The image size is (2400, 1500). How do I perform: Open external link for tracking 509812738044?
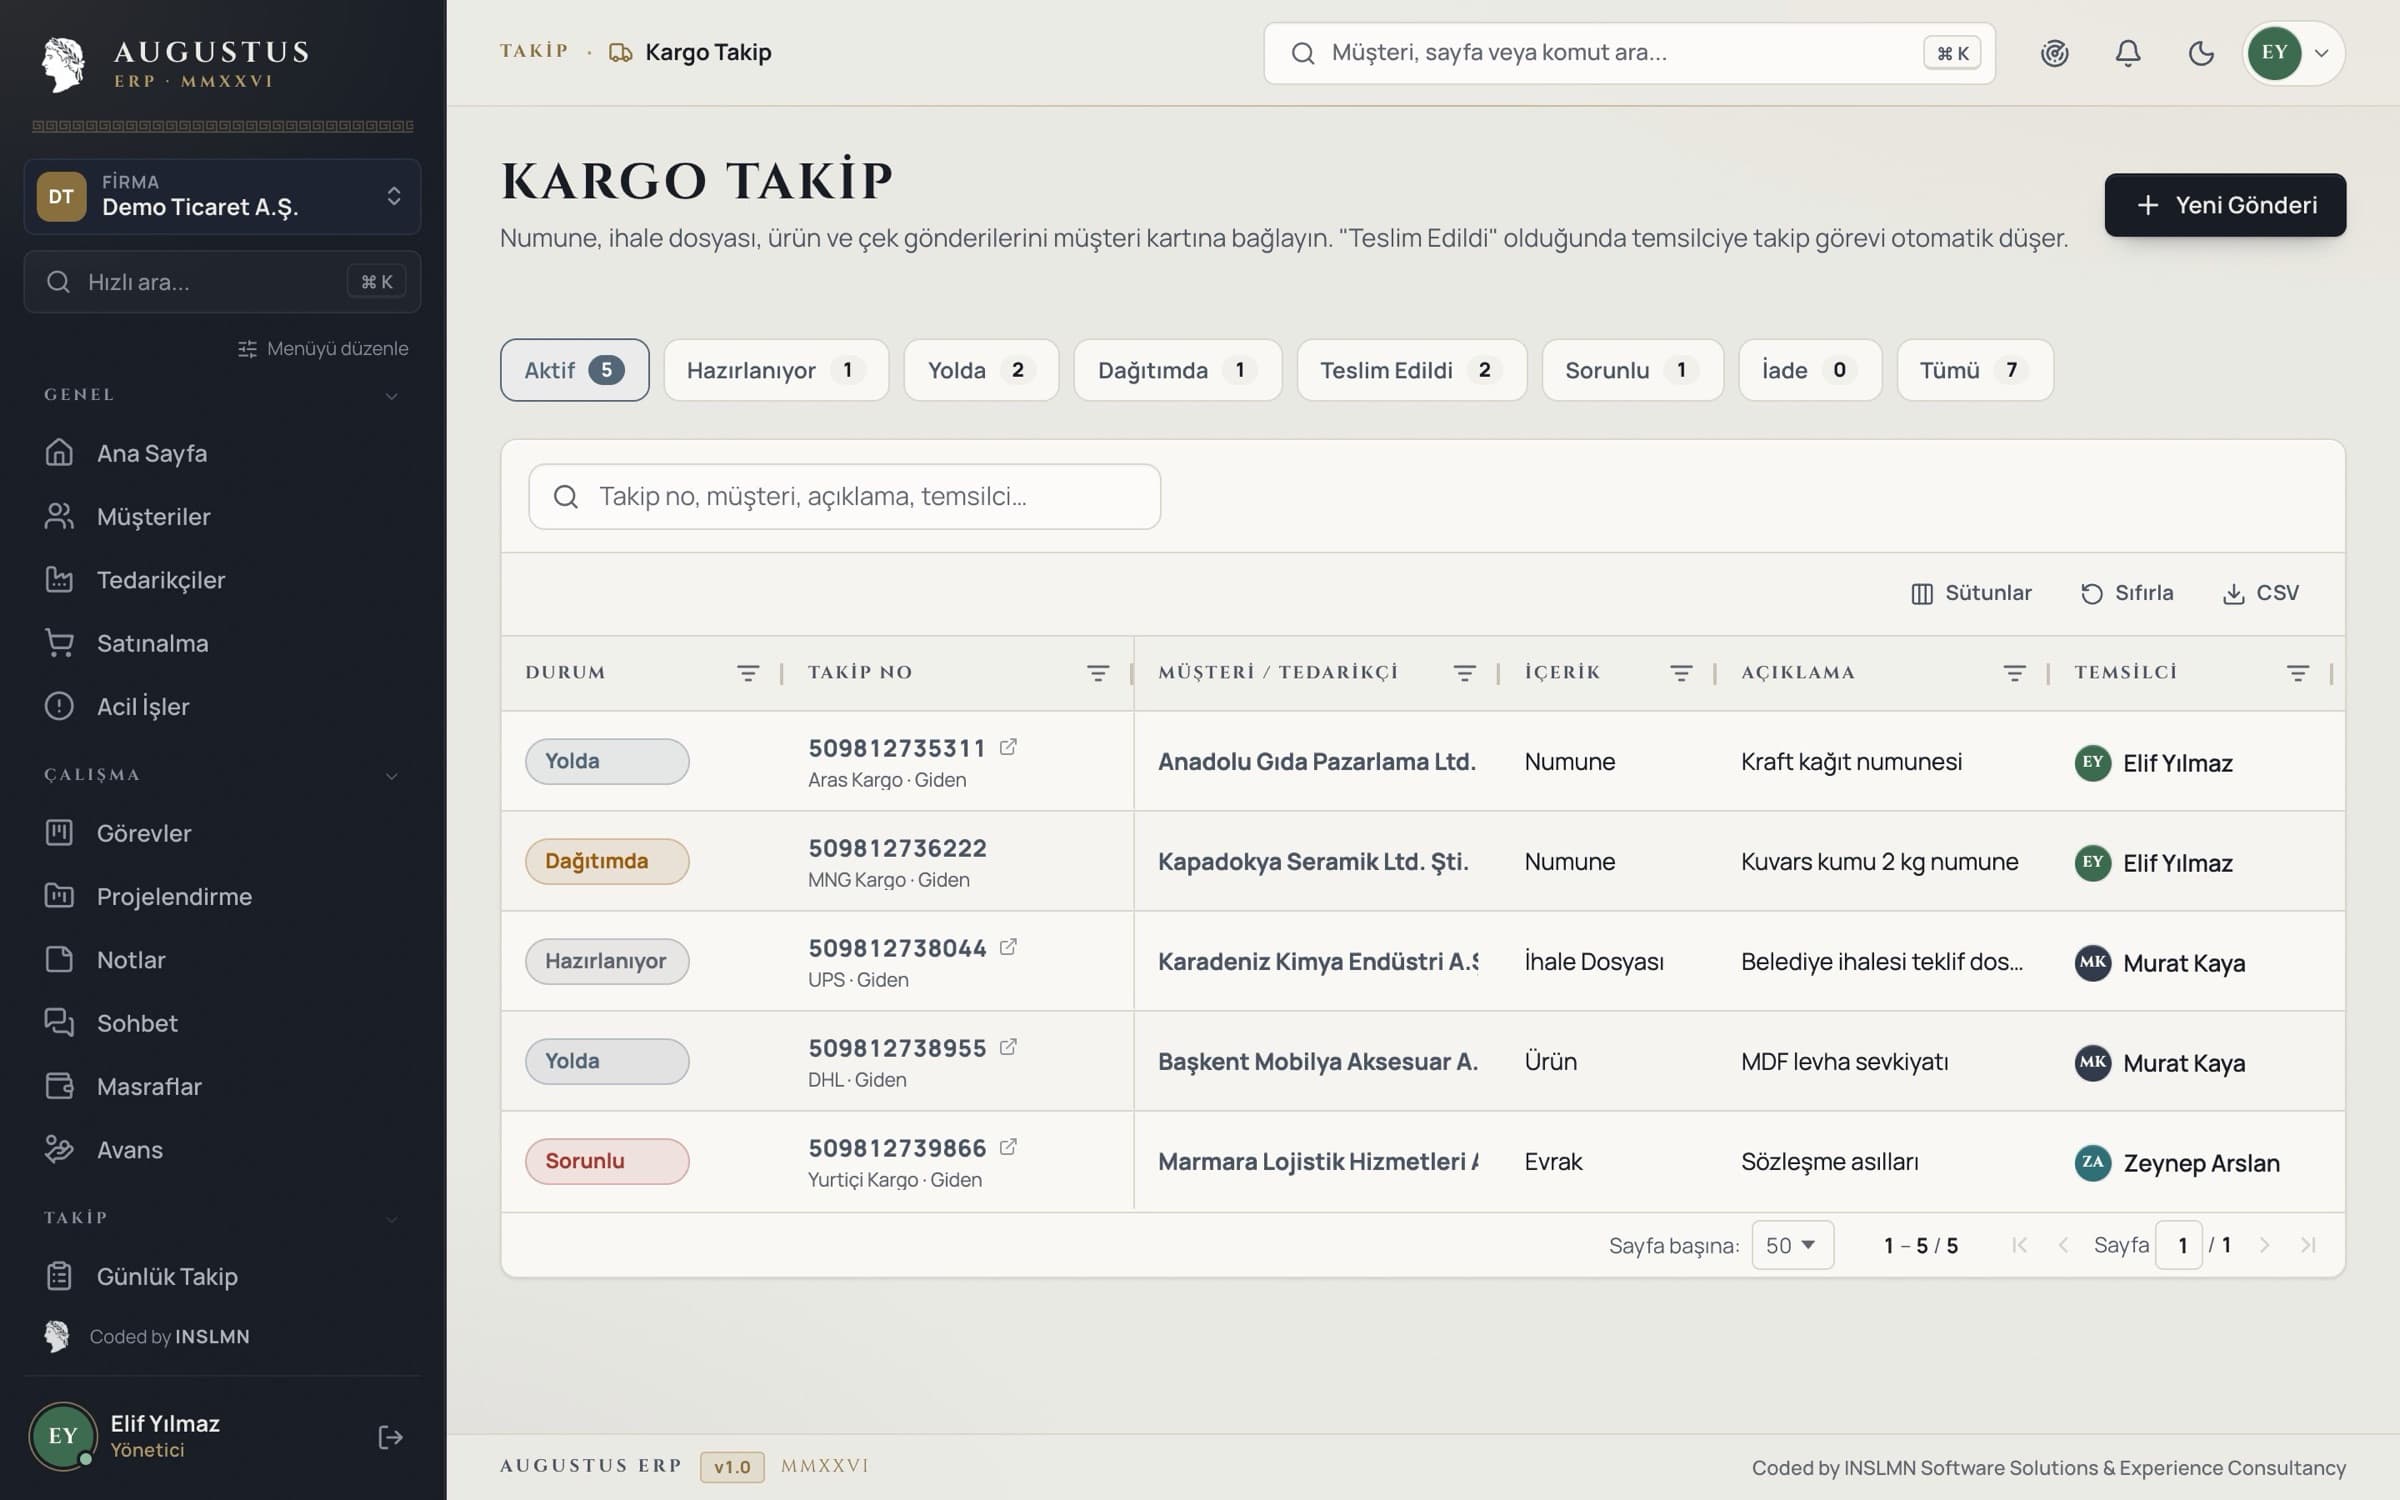(x=1008, y=947)
